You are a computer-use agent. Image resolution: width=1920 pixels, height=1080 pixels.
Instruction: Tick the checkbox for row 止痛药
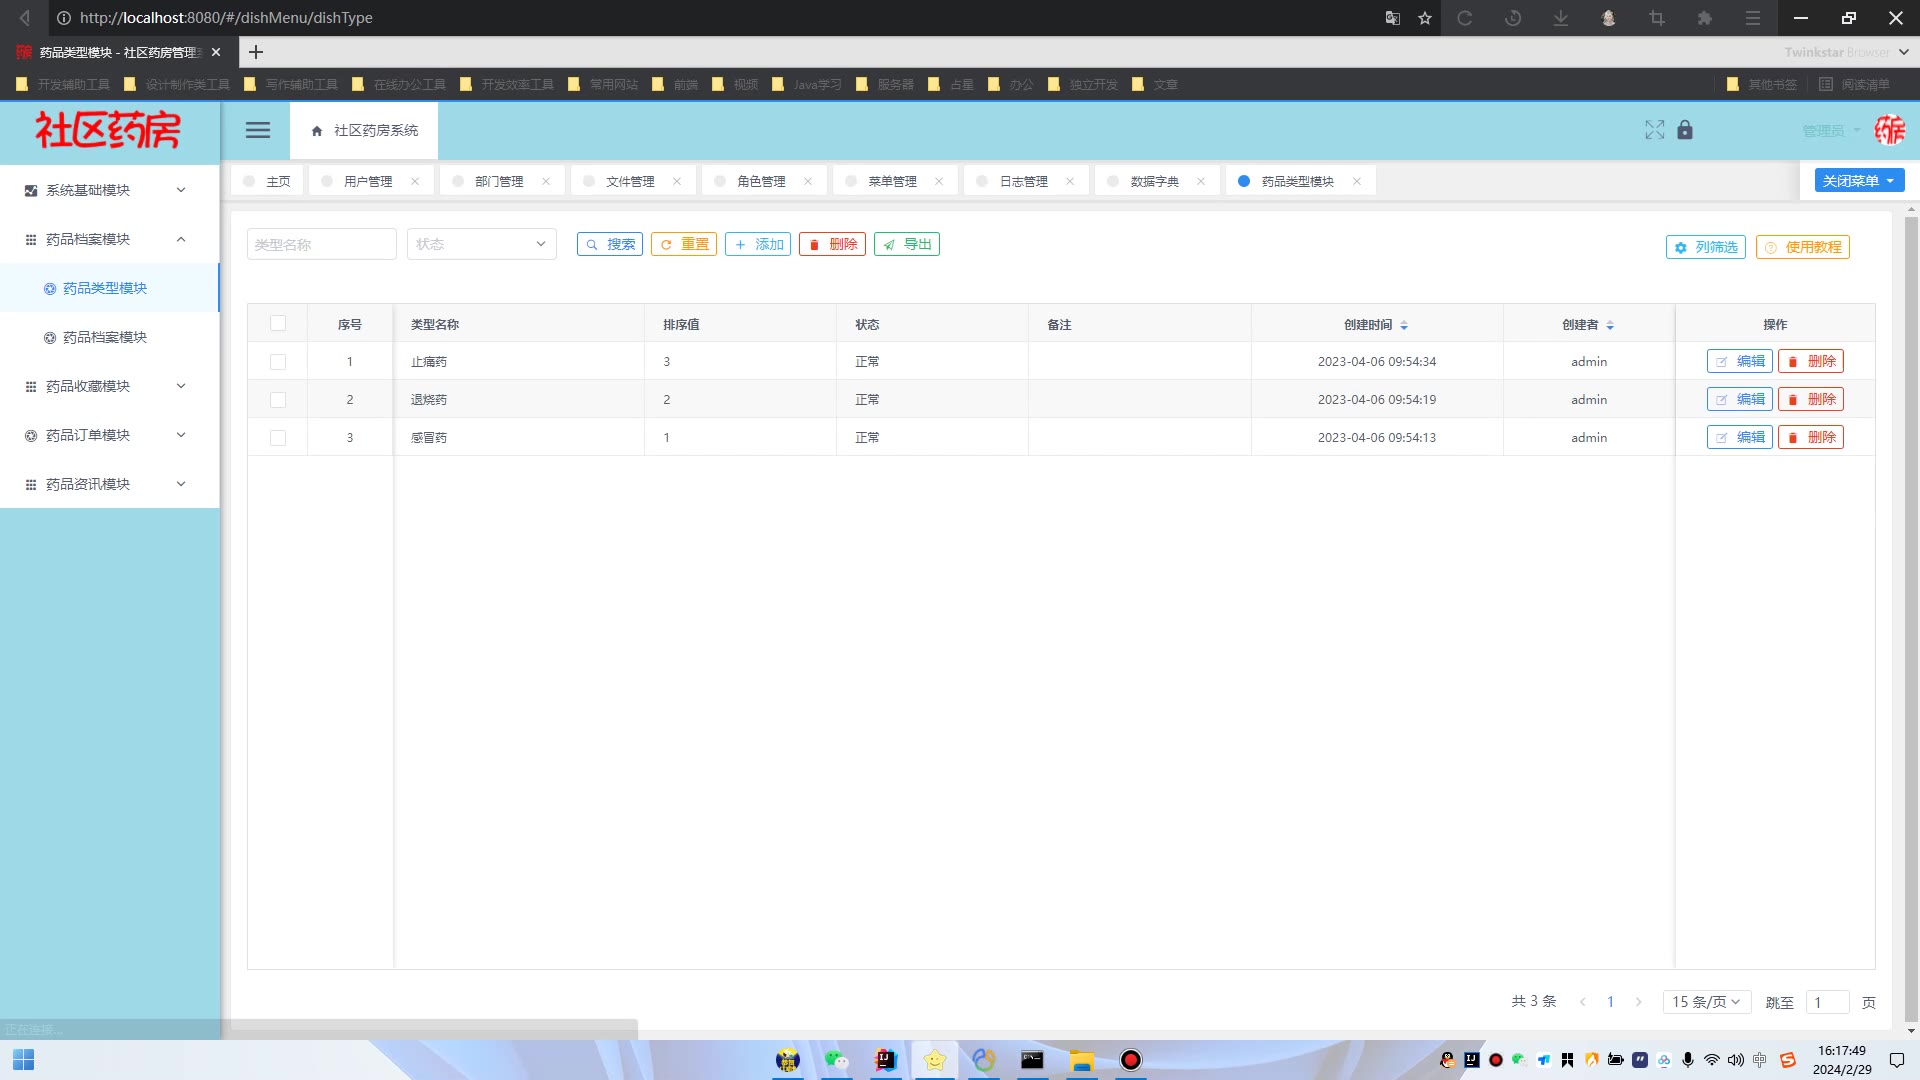point(278,362)
